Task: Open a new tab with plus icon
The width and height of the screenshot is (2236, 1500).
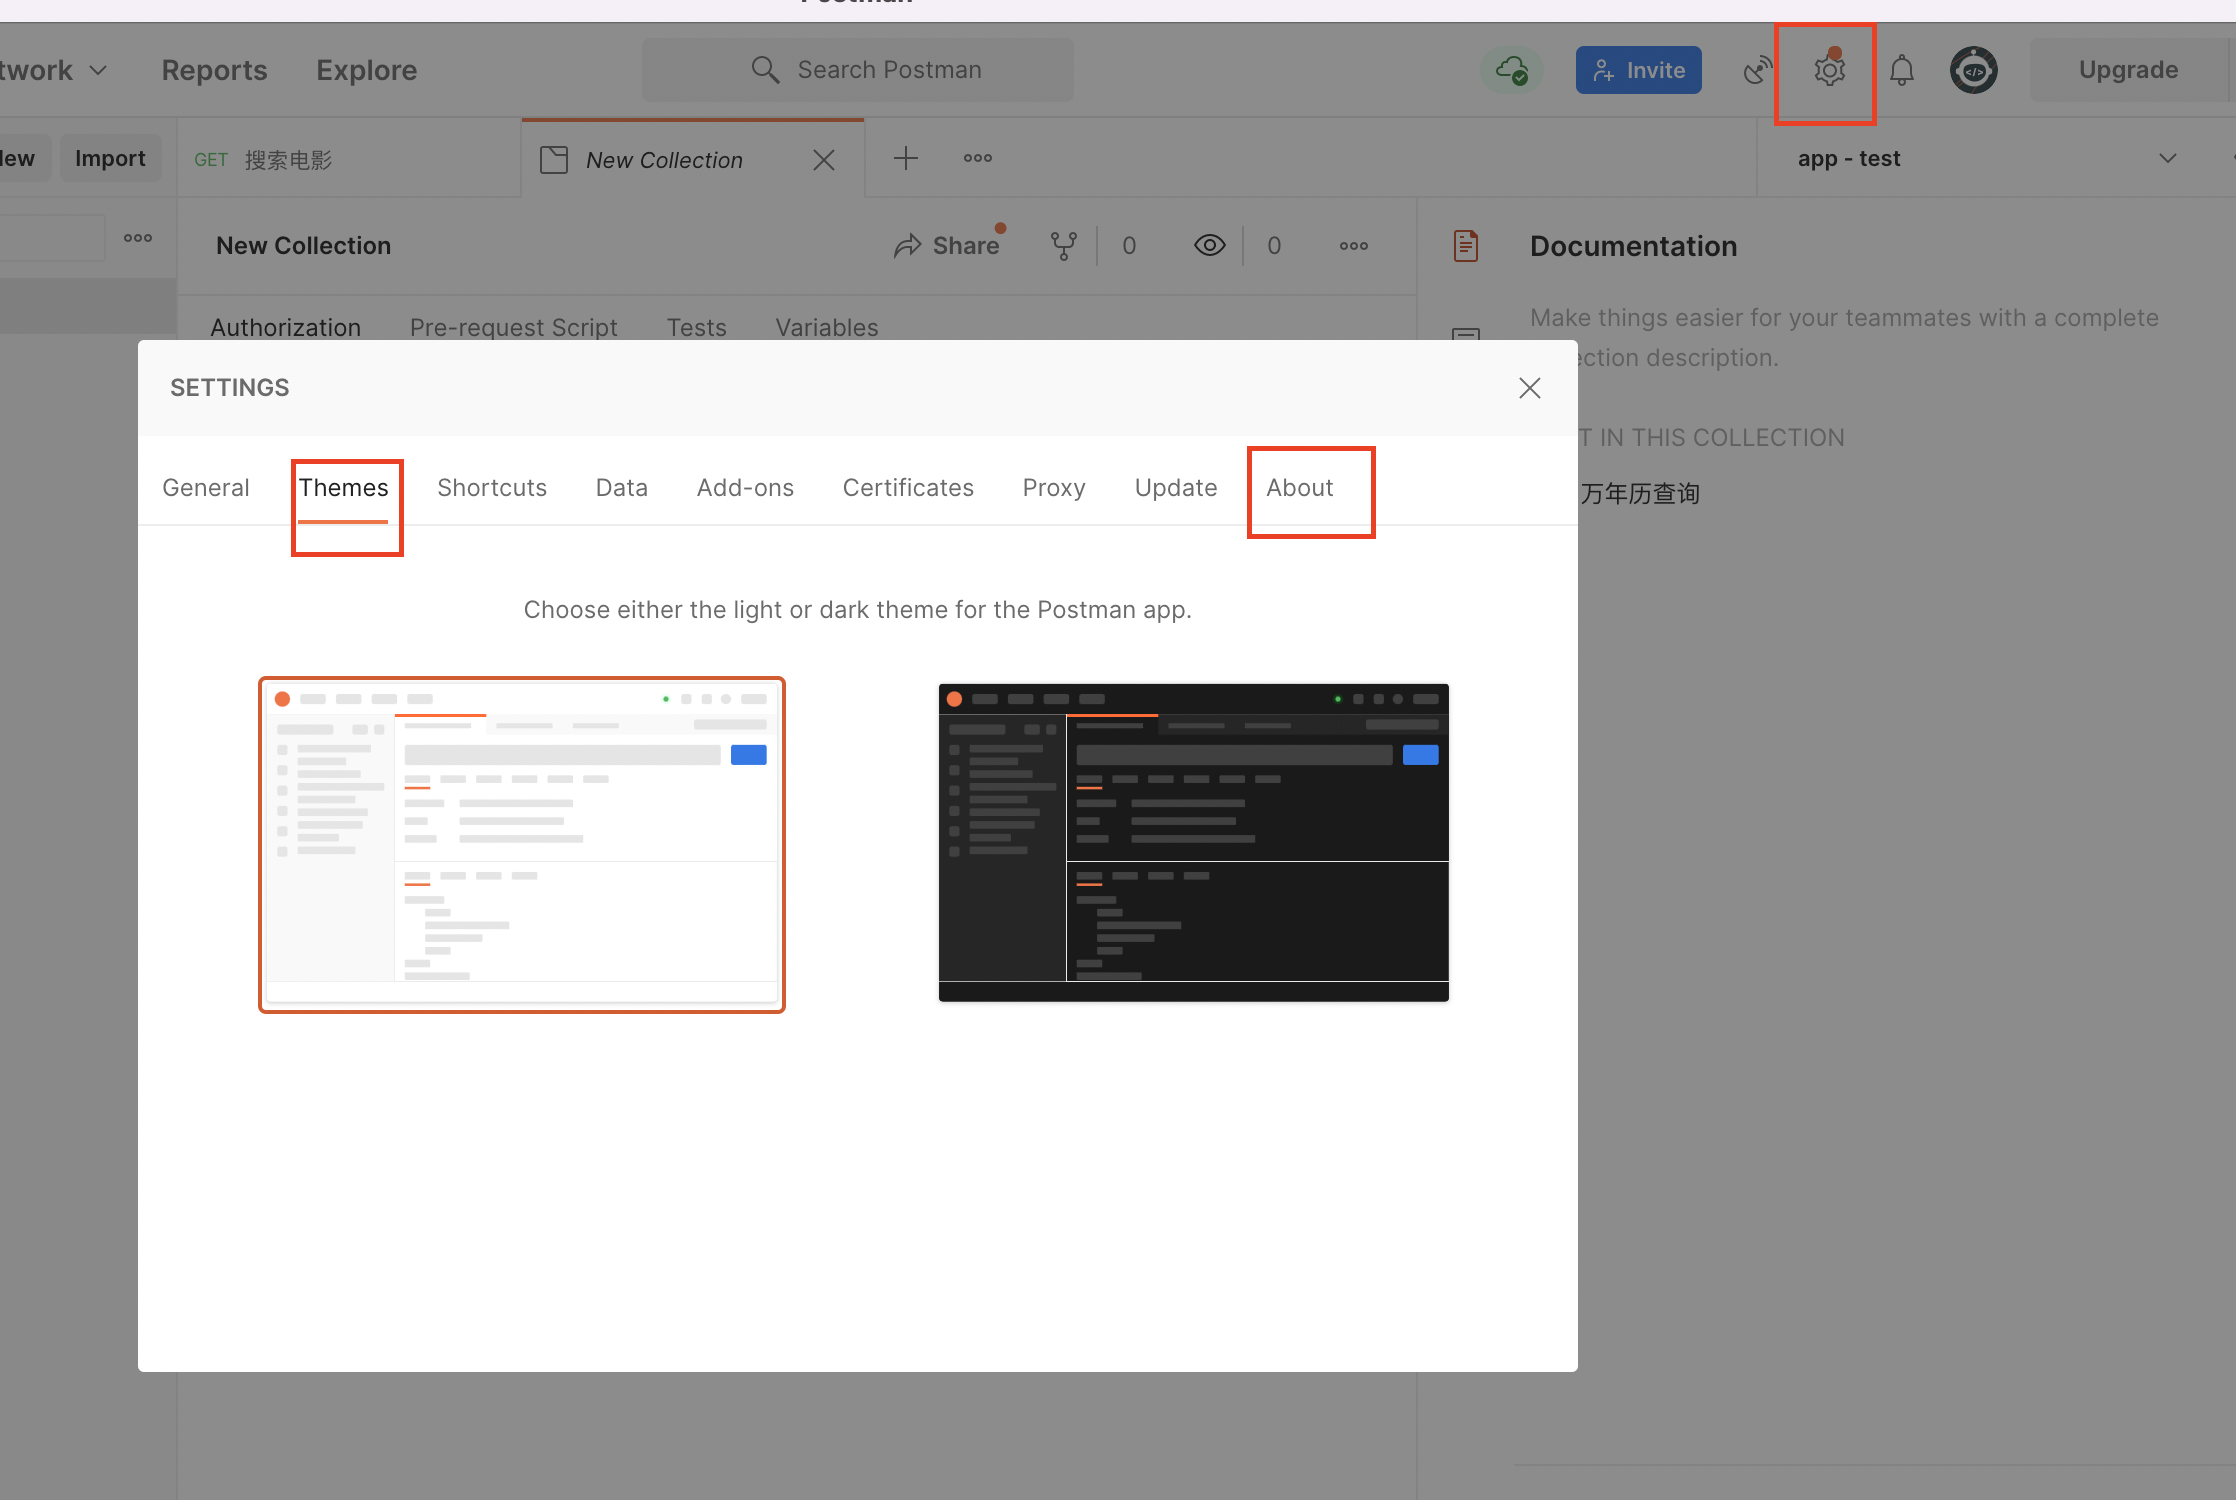Action: pos(905,159)
